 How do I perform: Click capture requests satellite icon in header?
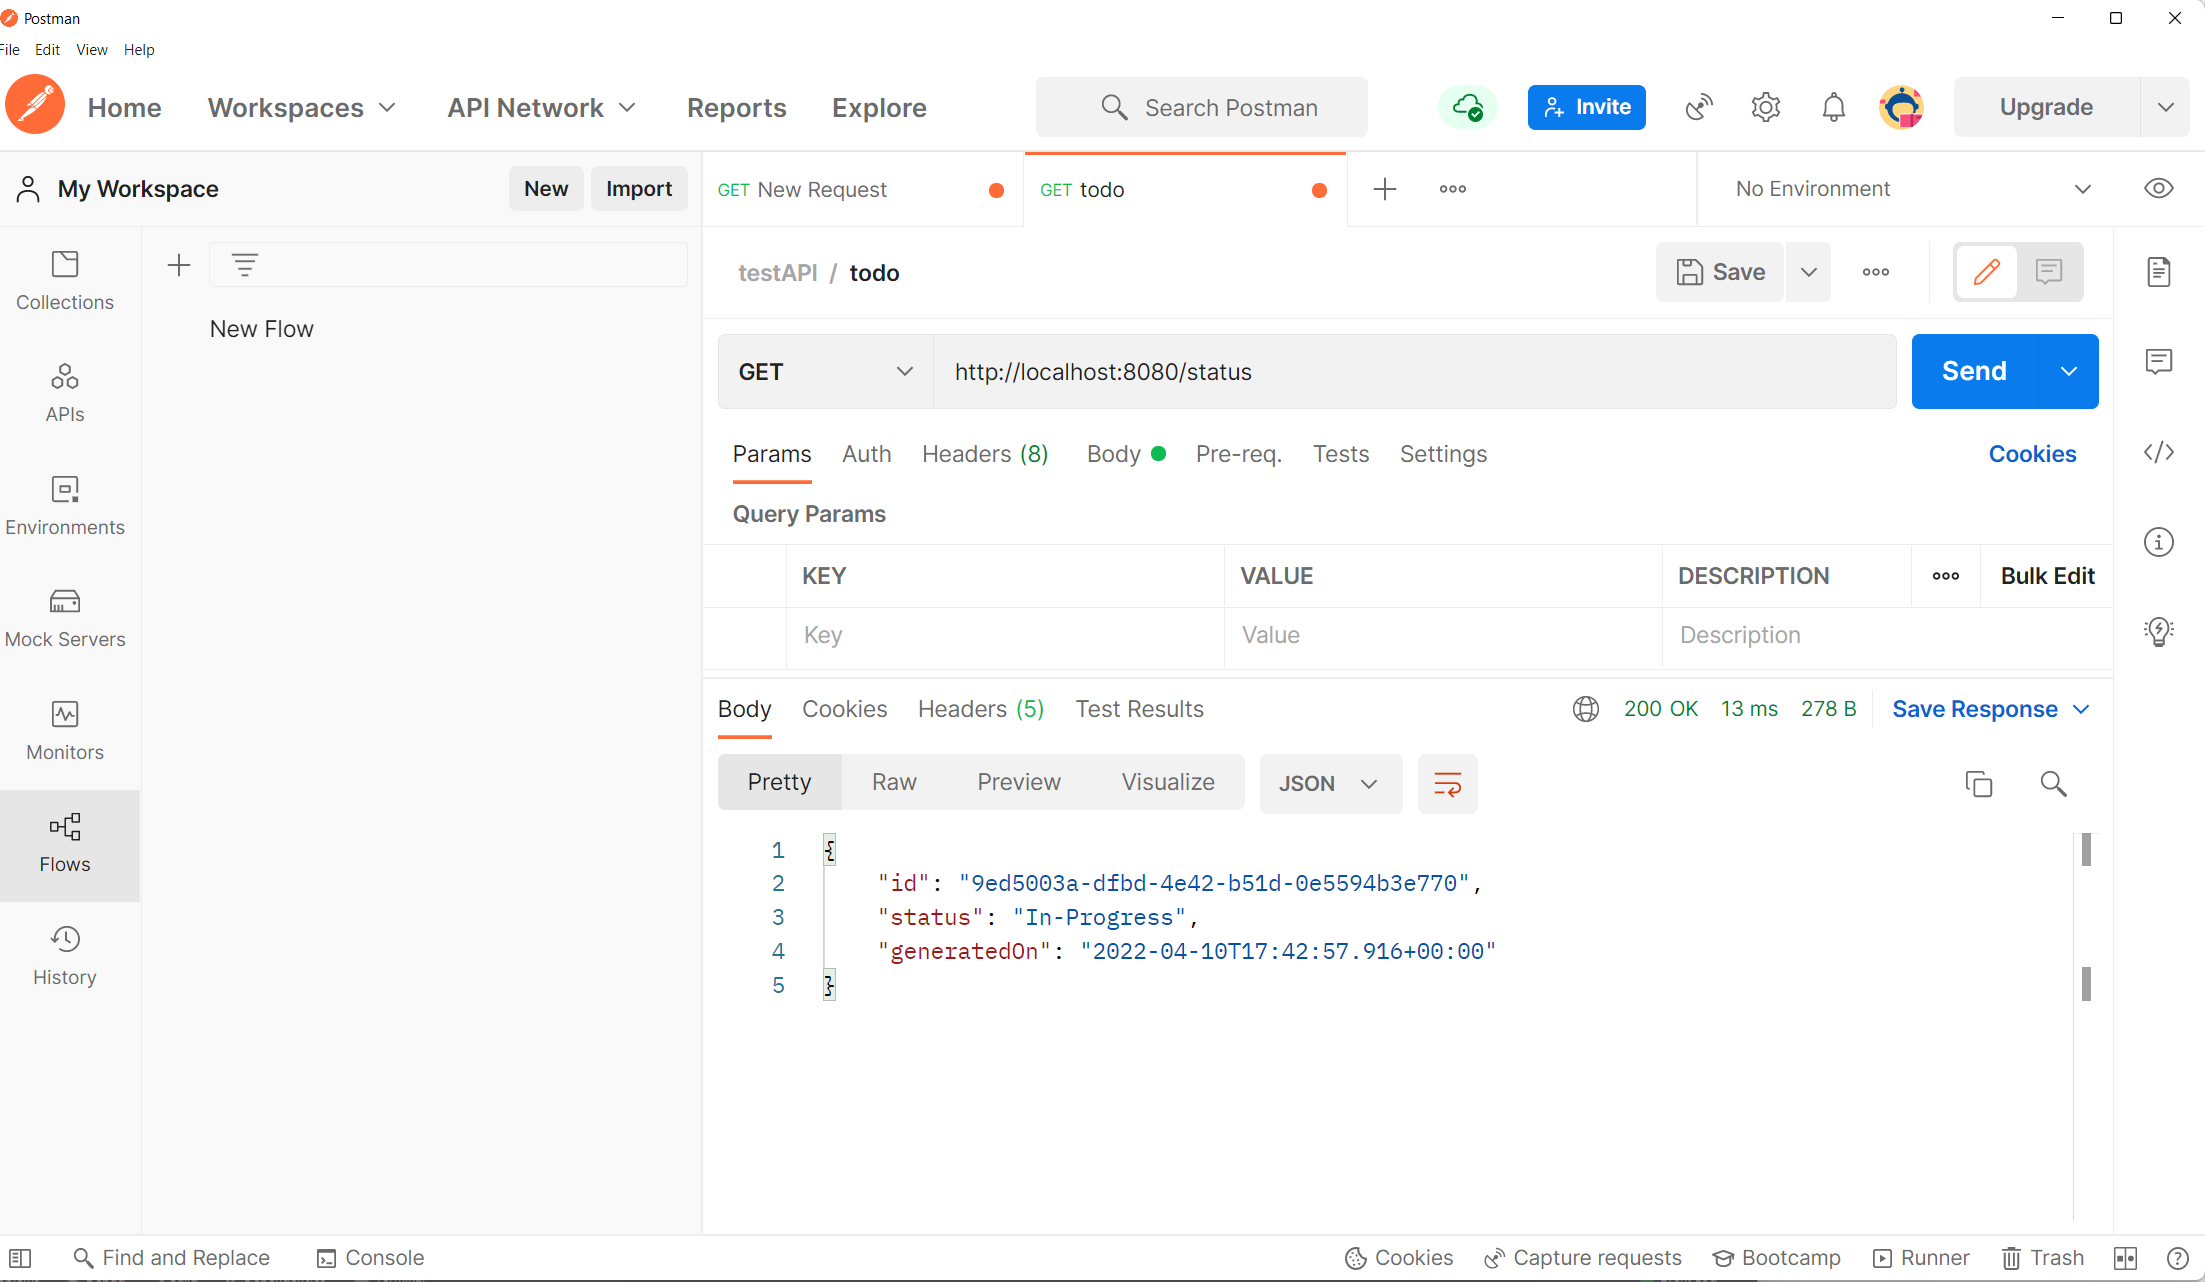pyautogui.click(x=1699, y=107)
